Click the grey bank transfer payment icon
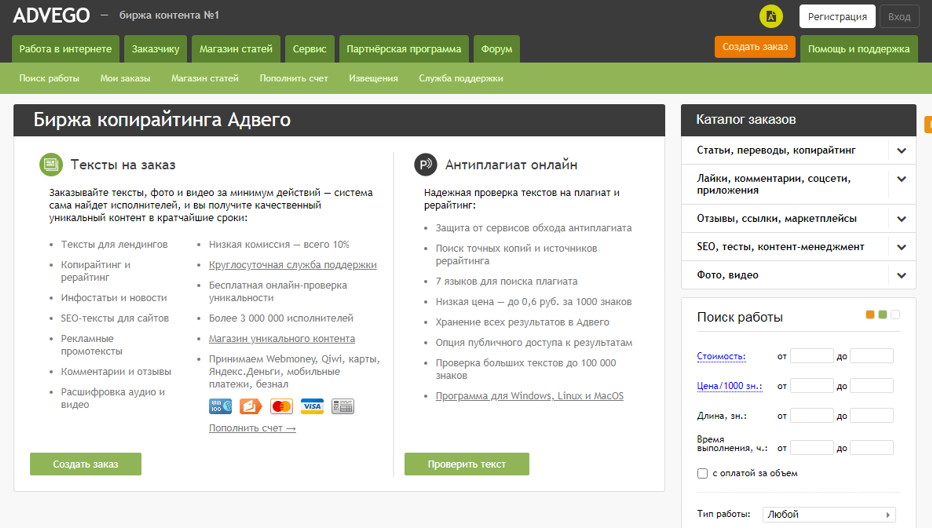The height and width of the screenshot is (532, 932). tap(343, 407)
